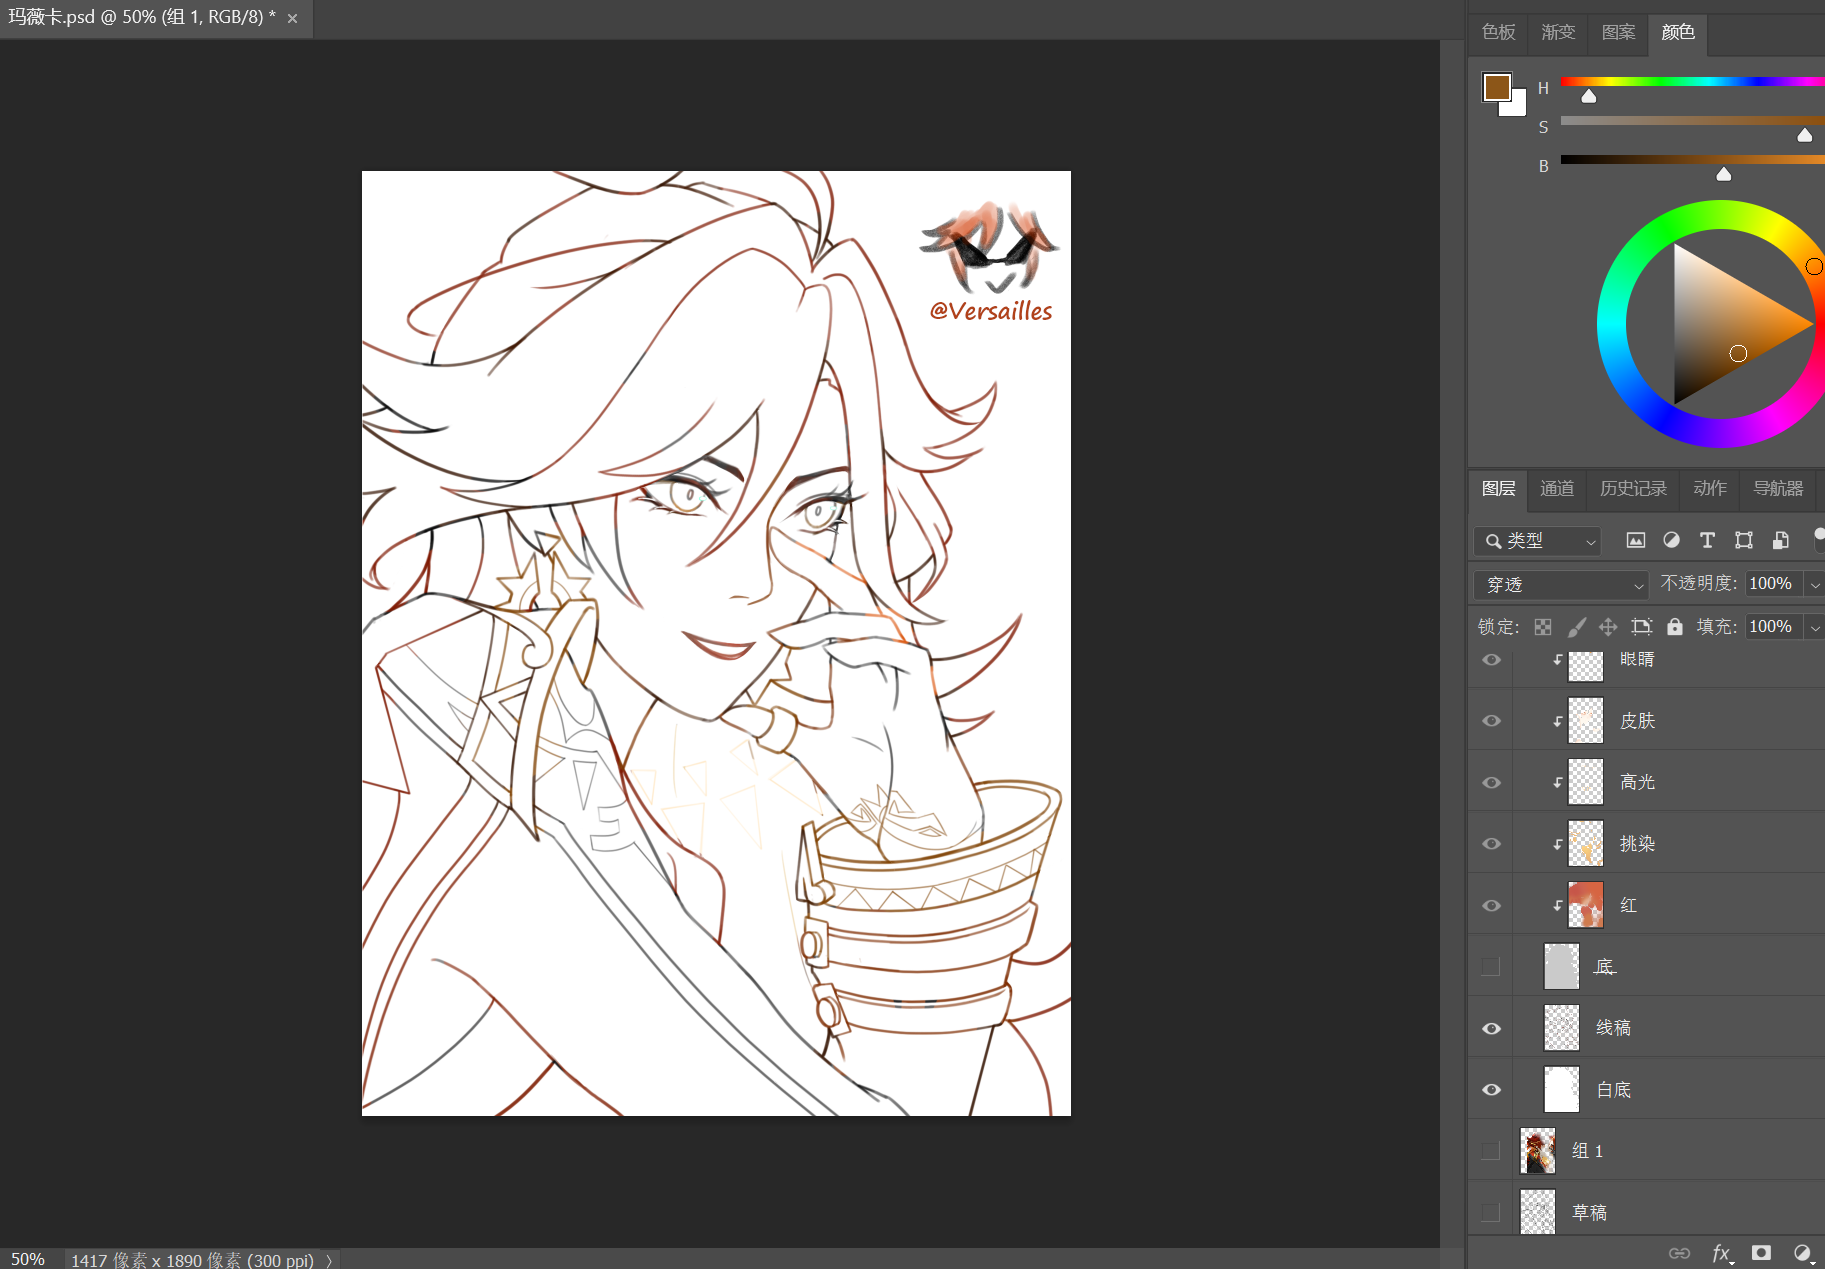Click the foreground color swatch
The height and width of the screenshot is (1269, 1825).
[1497, 87]
